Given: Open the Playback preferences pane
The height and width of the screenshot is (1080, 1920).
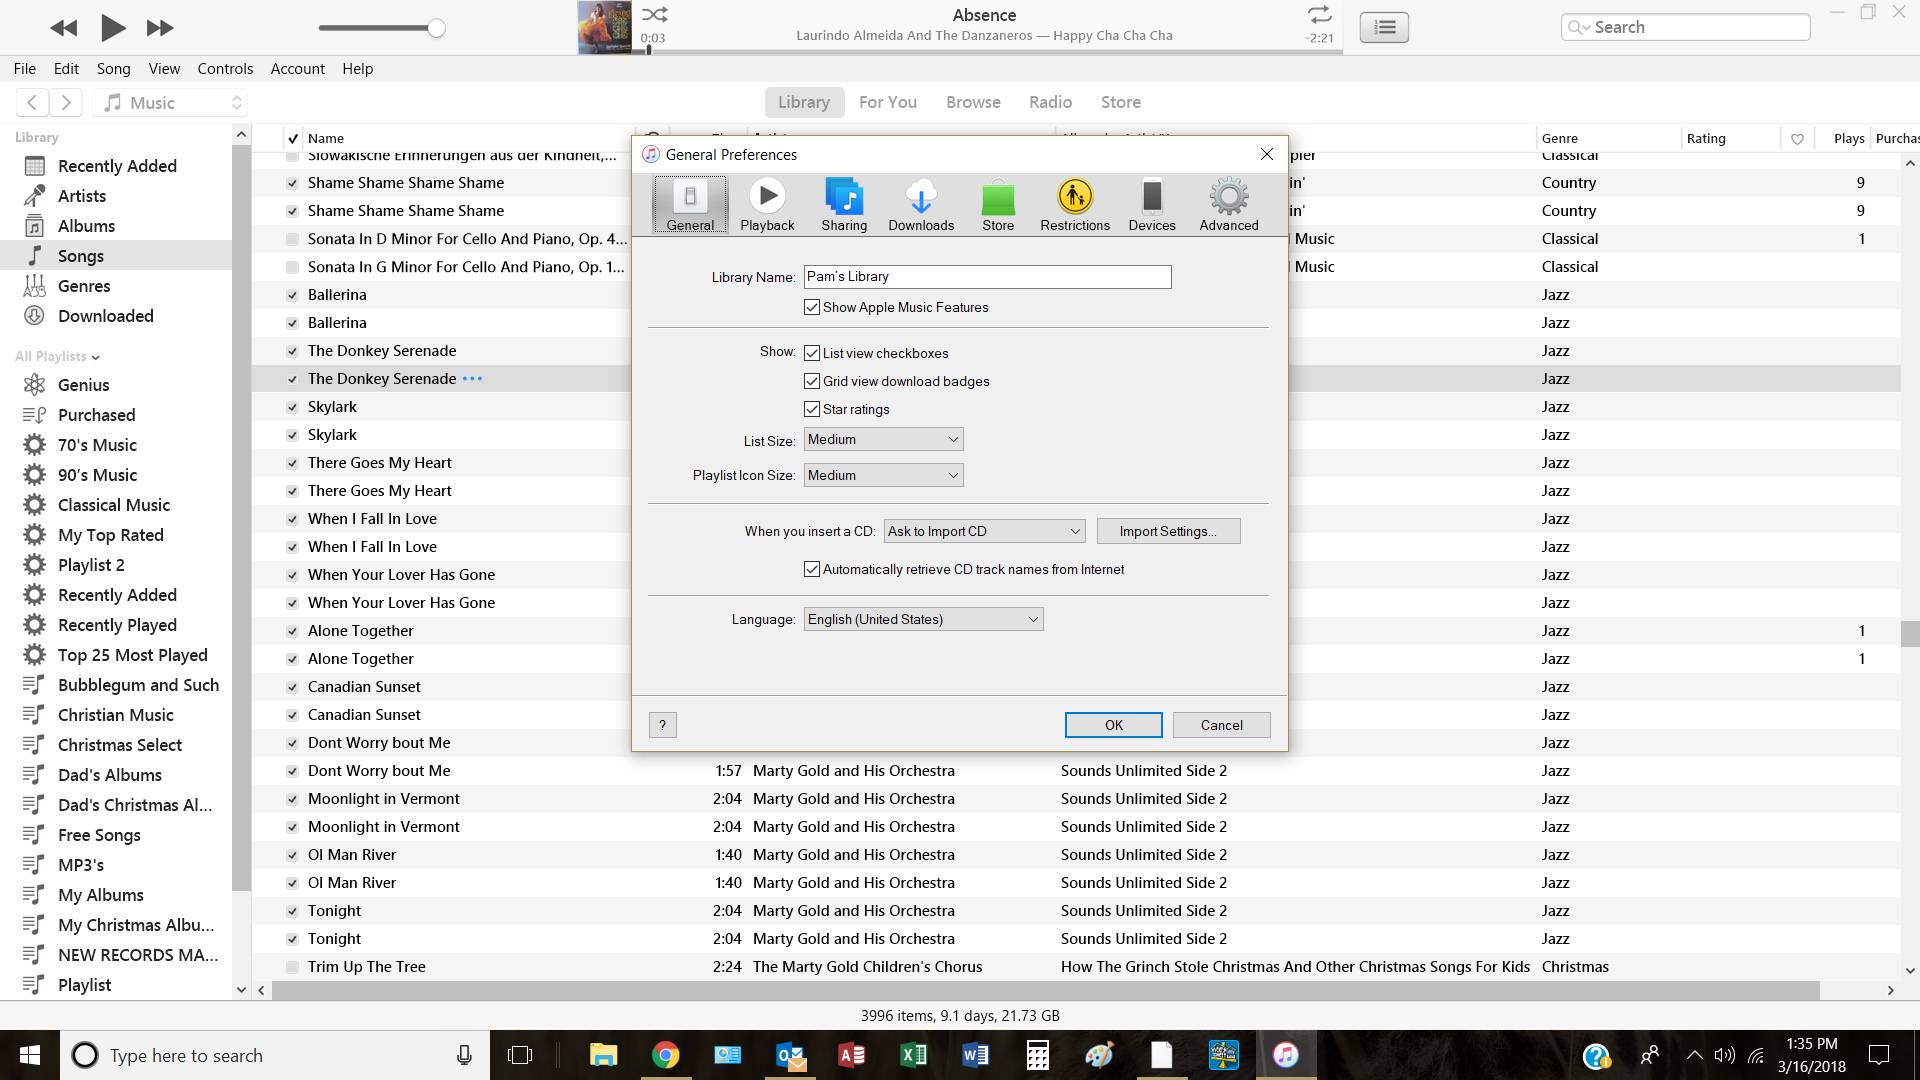Looking at the screenshot, I should point(767,205).
